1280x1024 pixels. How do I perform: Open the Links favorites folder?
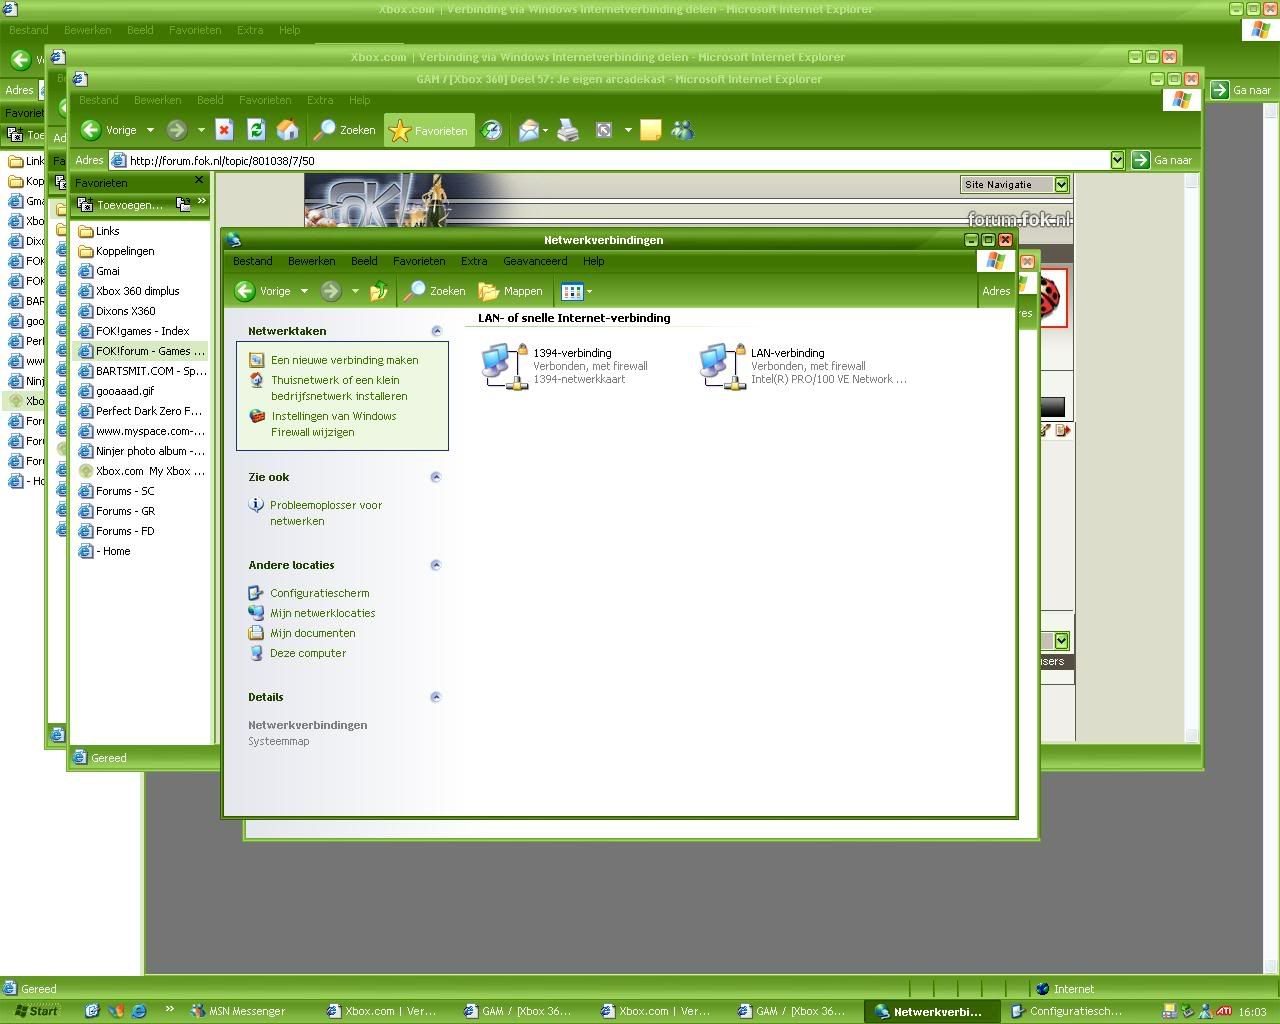tap(98, 231)
